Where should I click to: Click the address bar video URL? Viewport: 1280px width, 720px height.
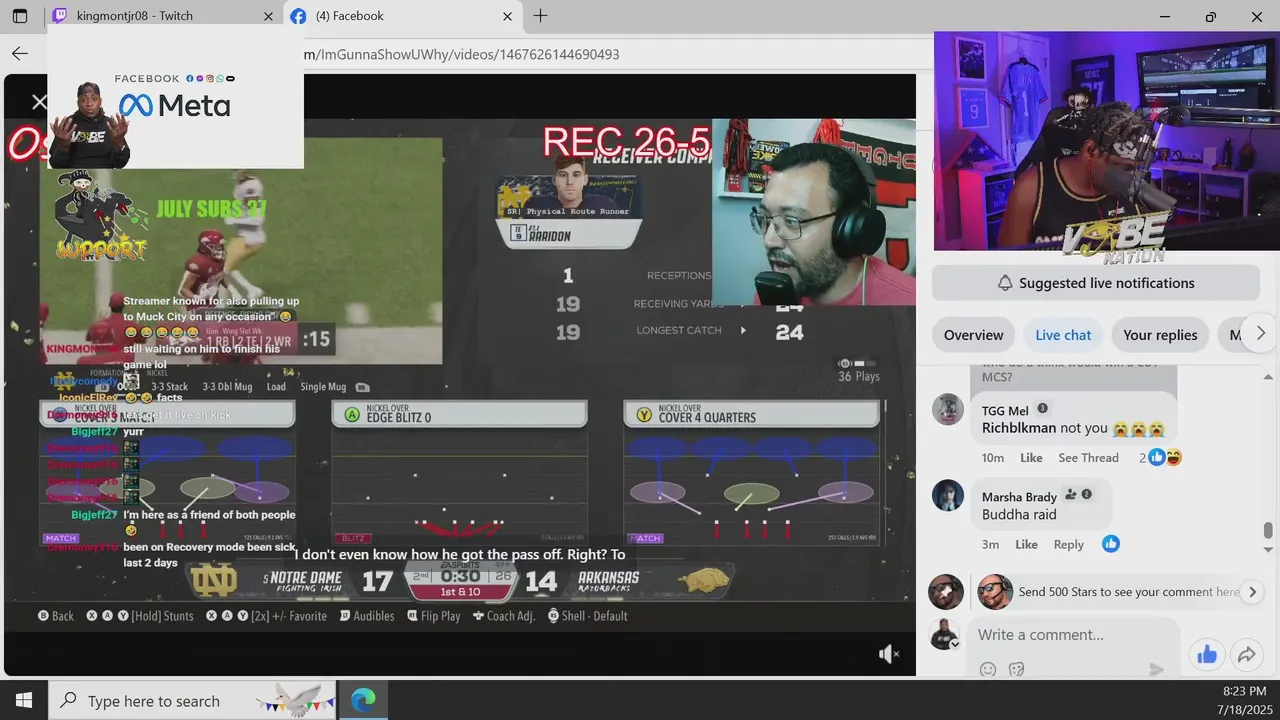click(x=461, y=54)
